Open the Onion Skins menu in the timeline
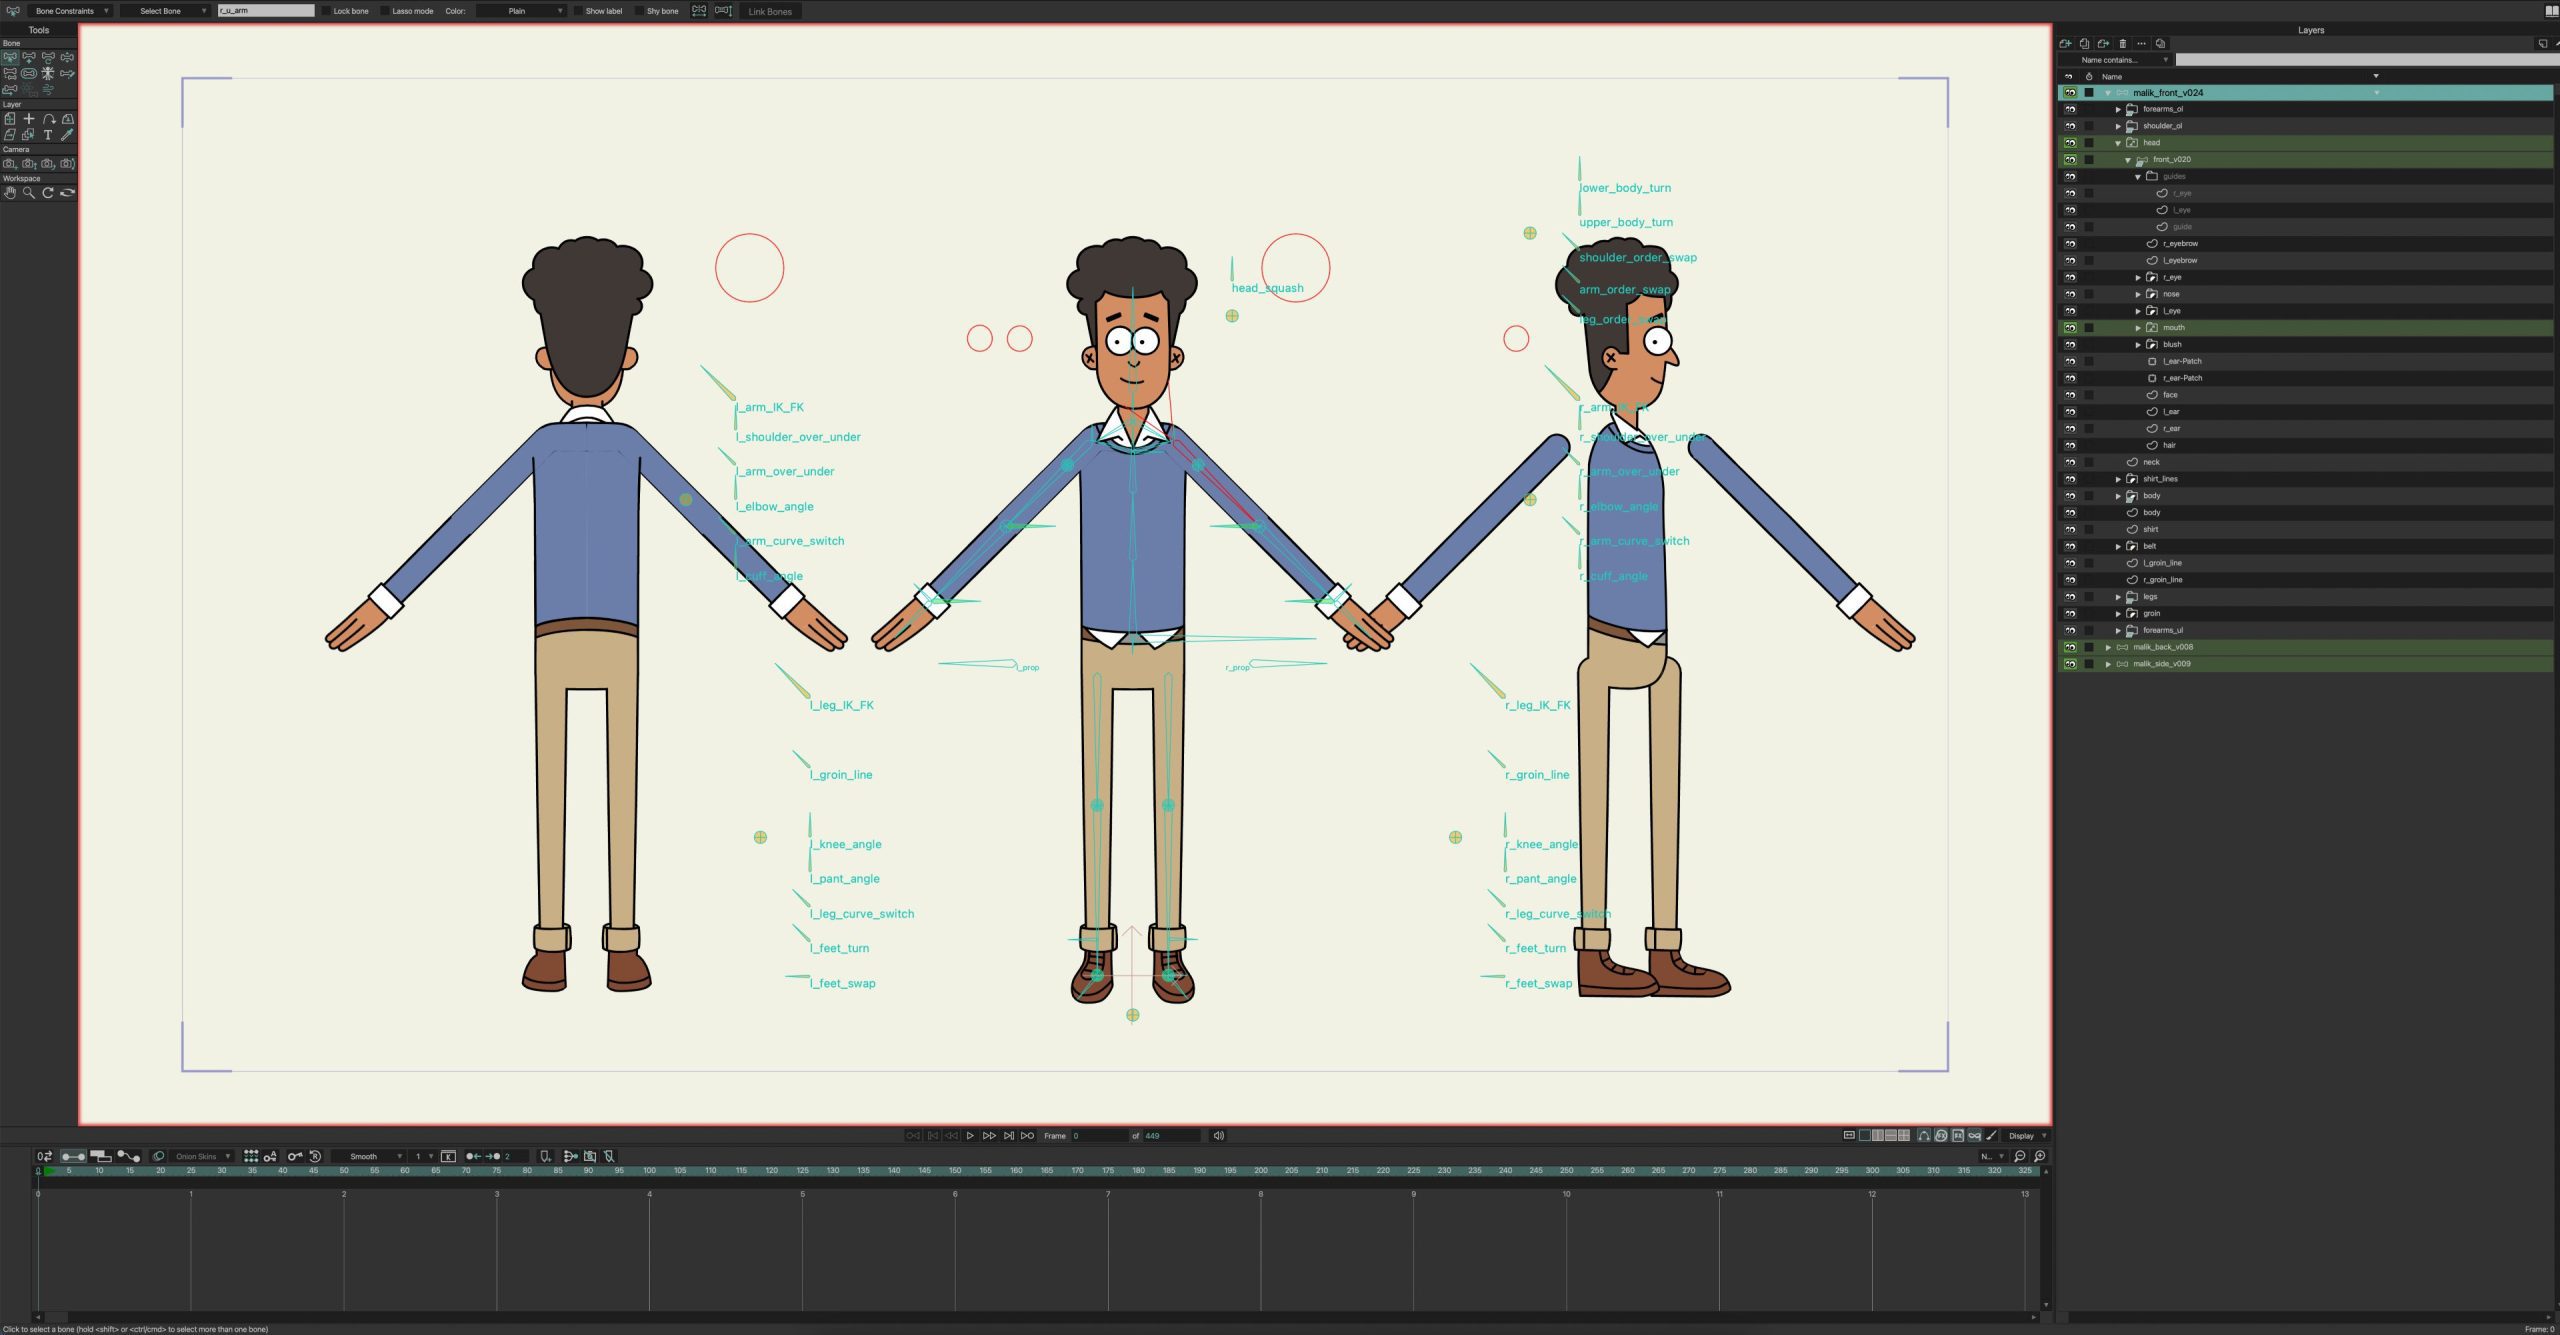 (x=200, y=1156)
